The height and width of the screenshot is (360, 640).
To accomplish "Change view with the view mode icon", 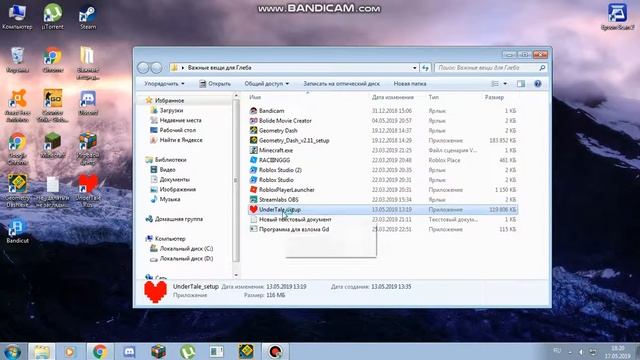I will tap(495, 84).
